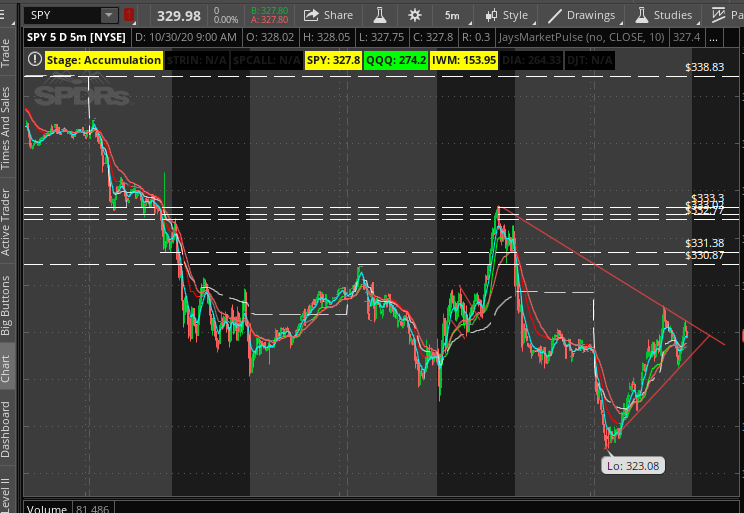Click the Volume subgraph label
The width and height of the screenshot is (744, 513).
[46, 508]
